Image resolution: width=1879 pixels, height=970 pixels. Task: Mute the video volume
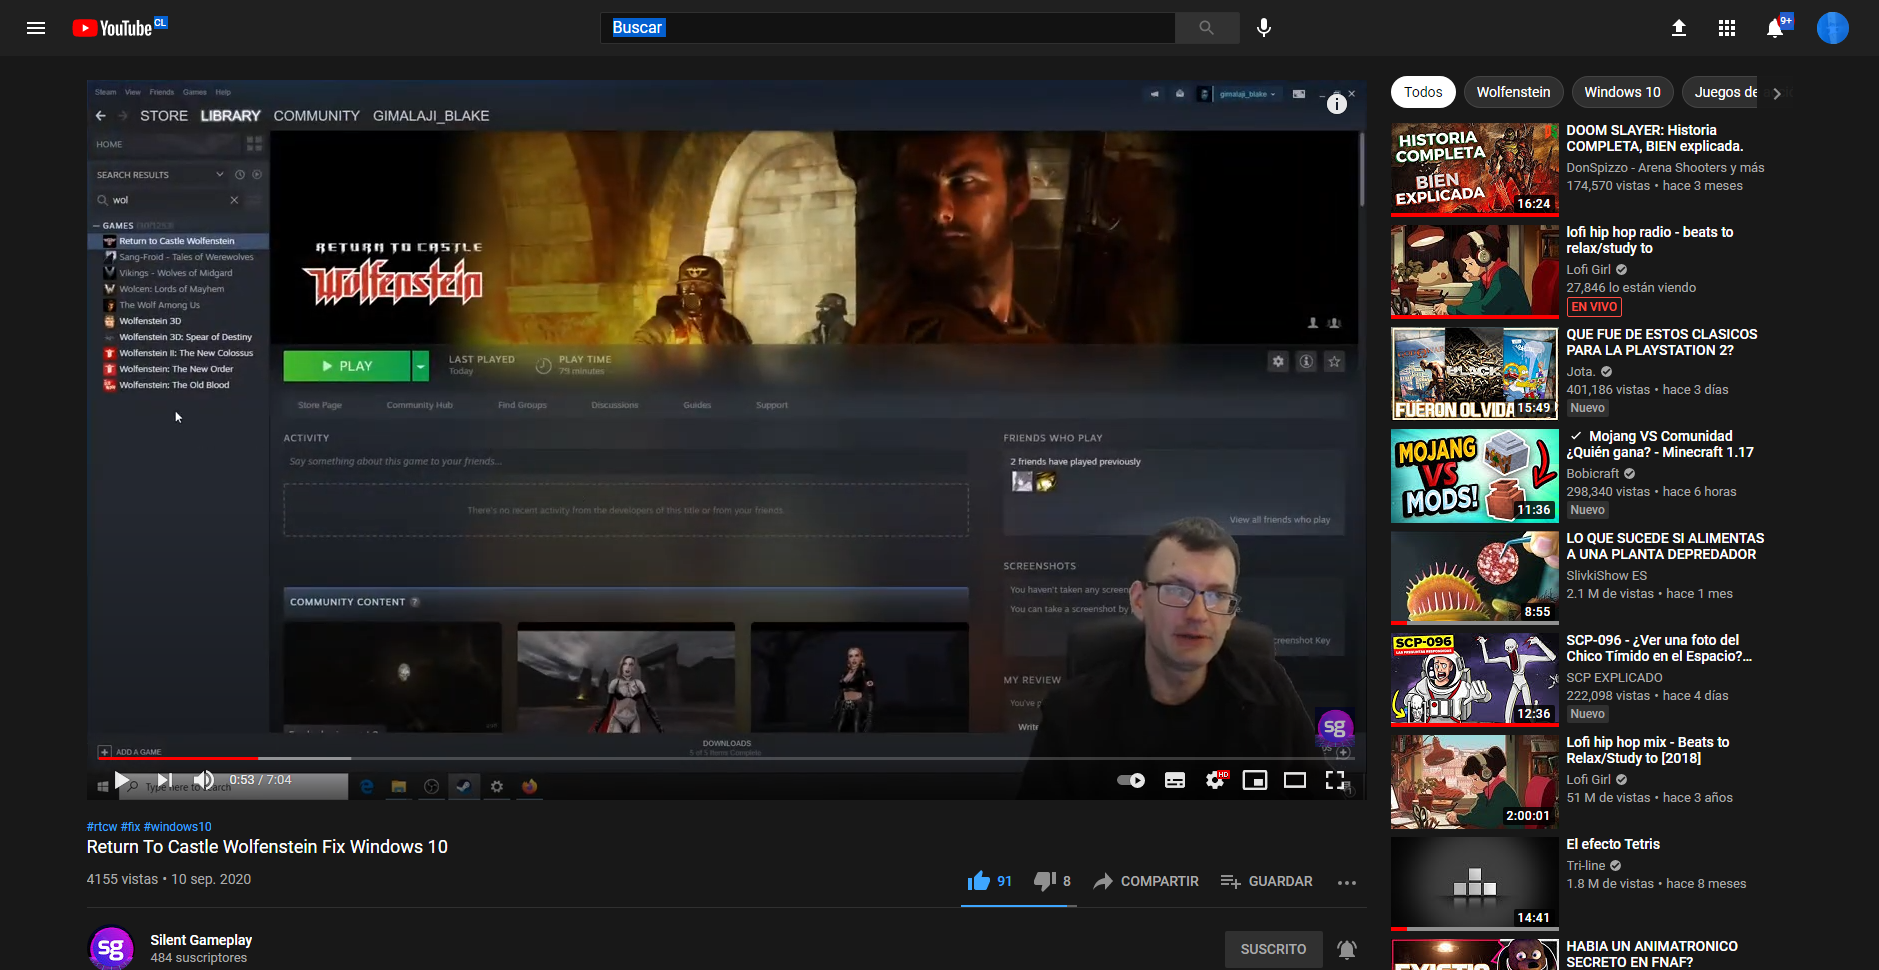tap(204, 780)
